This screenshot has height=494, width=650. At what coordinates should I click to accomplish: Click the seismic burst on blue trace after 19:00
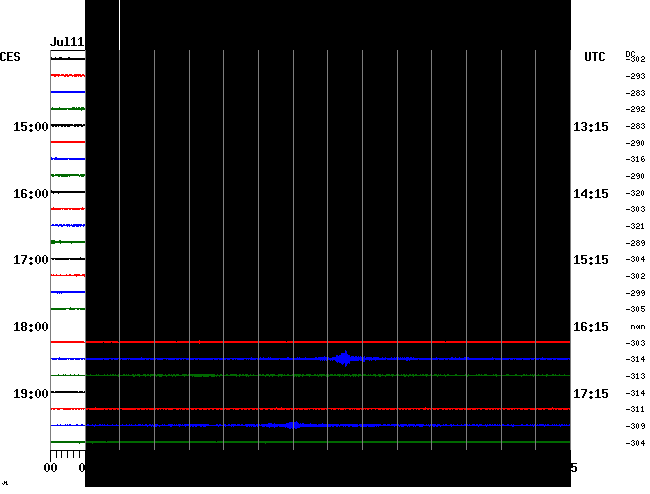293,425
